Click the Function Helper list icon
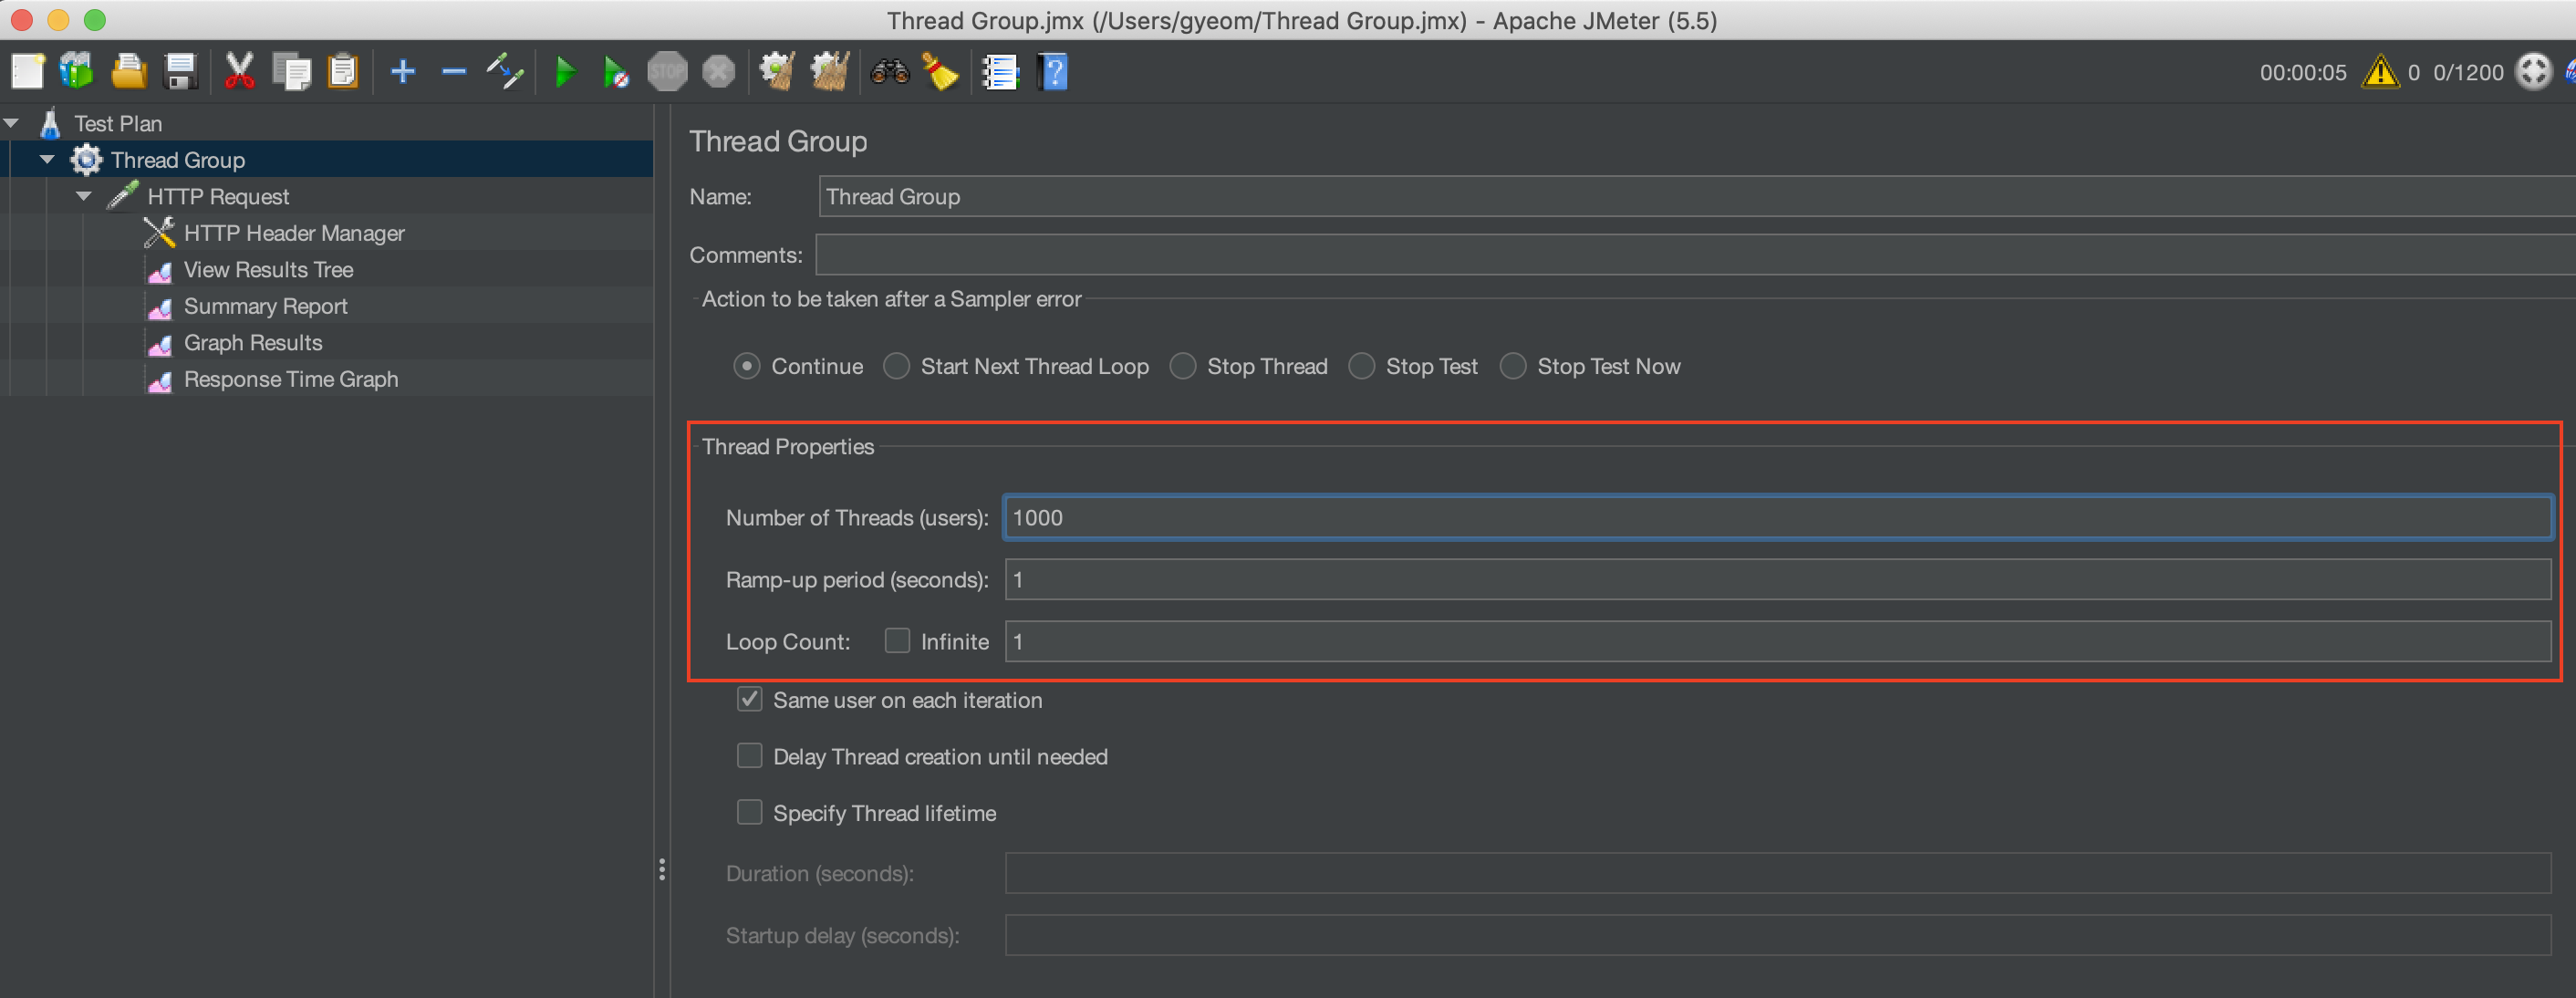2576x998 pixels. [1000, 72]
